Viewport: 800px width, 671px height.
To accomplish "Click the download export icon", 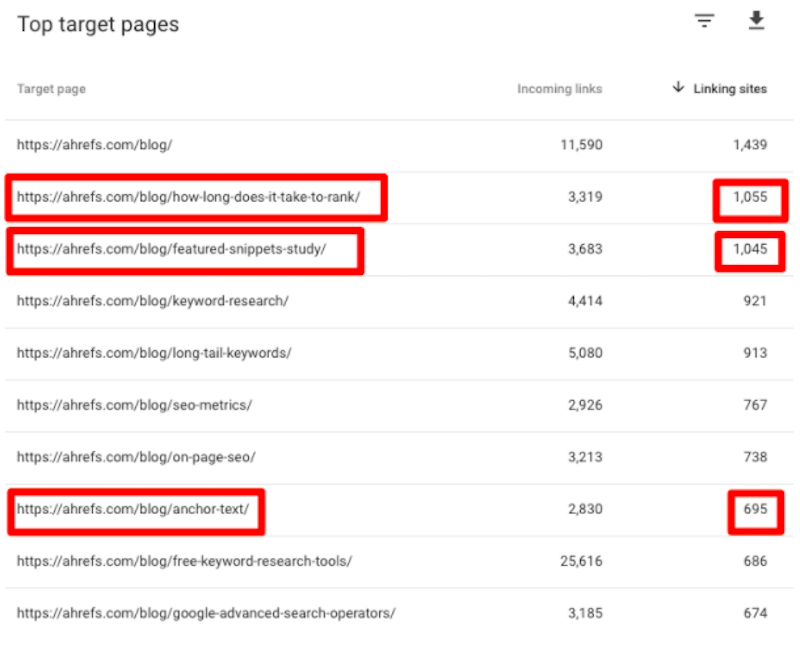I will click(756, 20).
